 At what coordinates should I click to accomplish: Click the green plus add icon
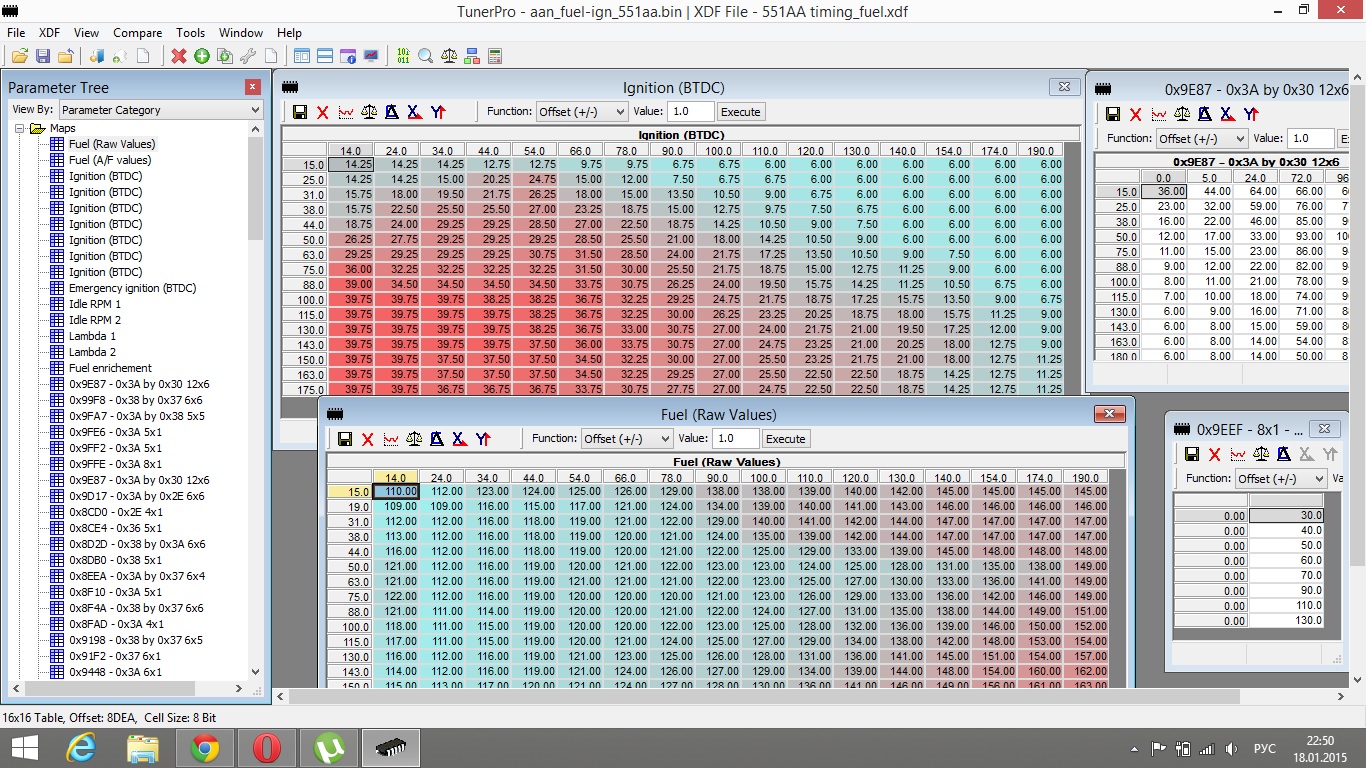(x=202, y=56)
